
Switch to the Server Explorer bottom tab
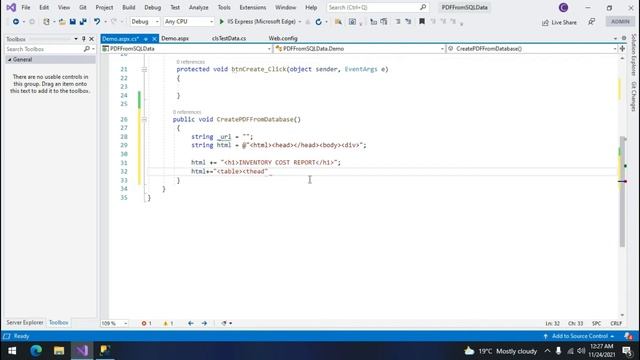click(x=24, y=322)
